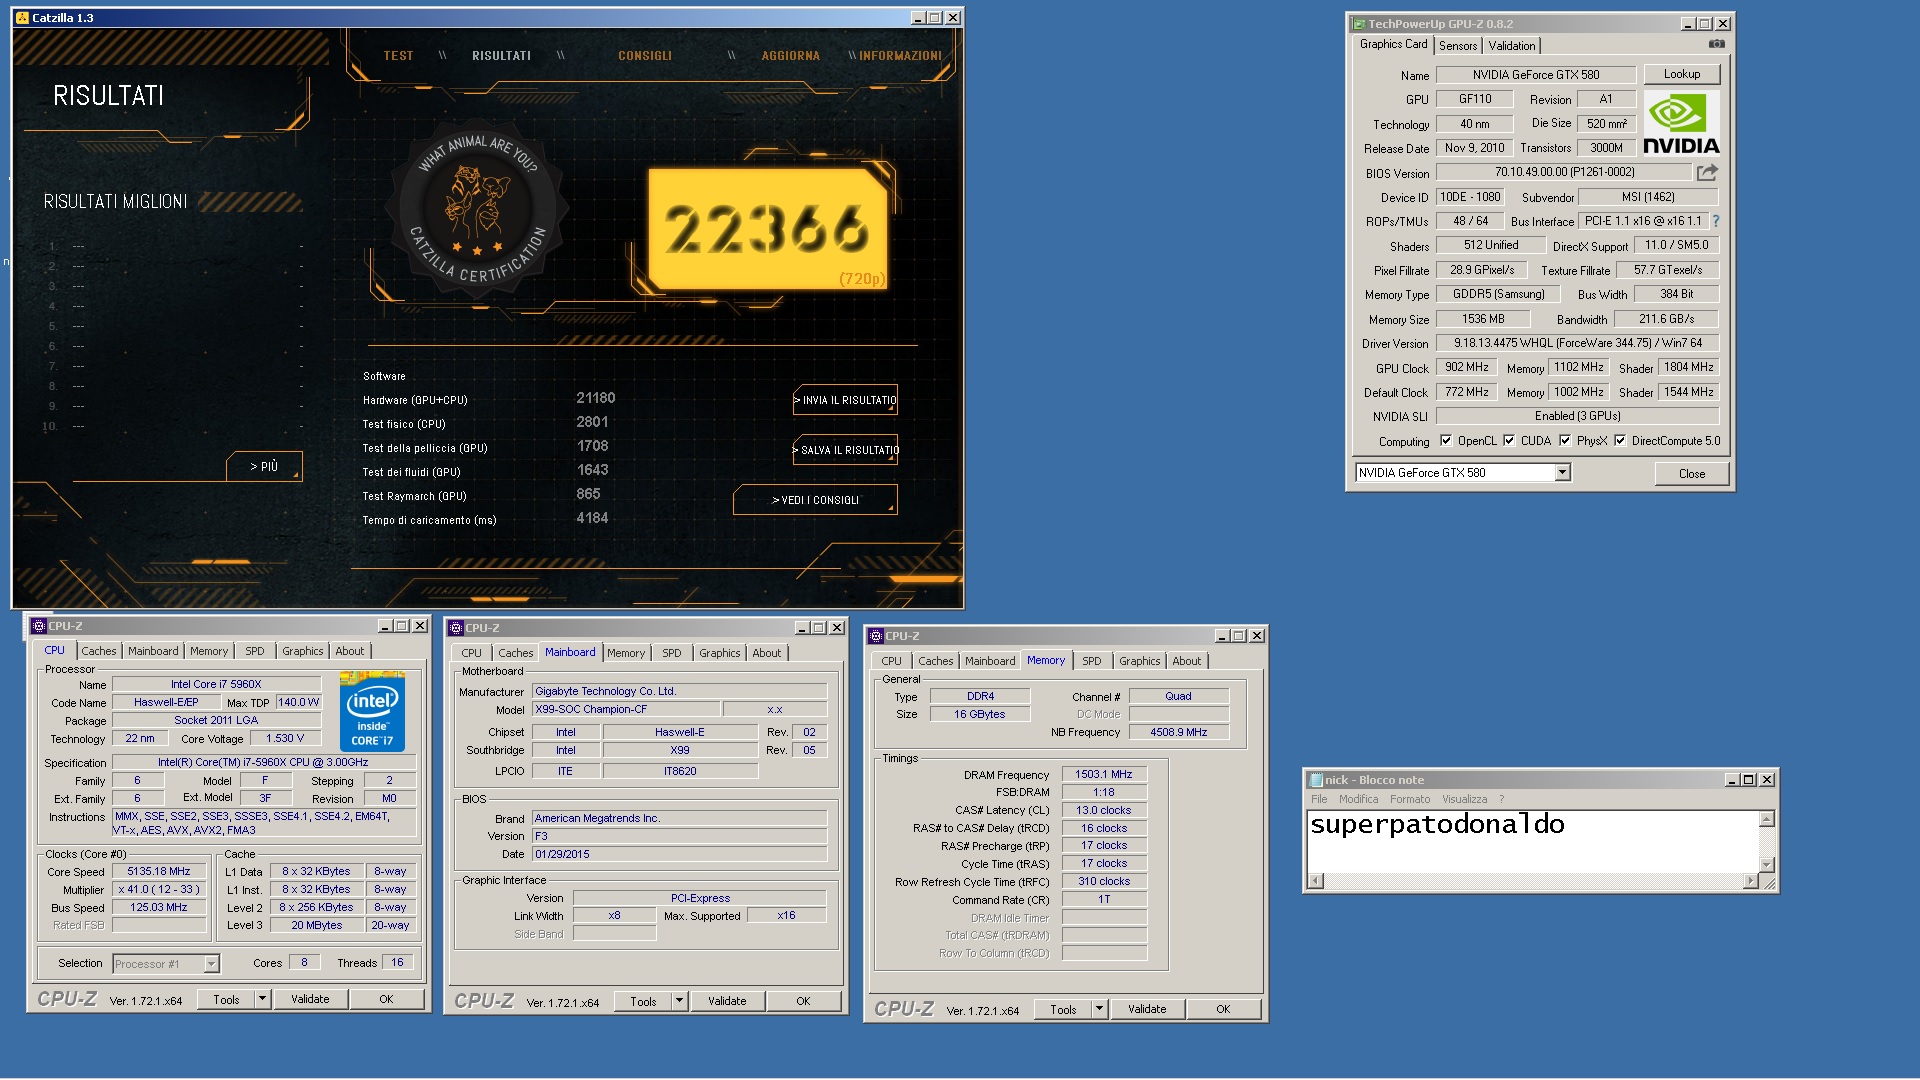
Task: Switch to the Sensors tab in GPU-Z
Action: click(x=1458, y=46)
